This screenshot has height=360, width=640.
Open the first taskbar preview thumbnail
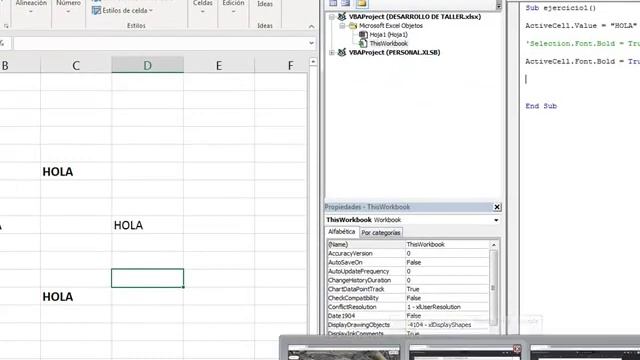[343, 352]
